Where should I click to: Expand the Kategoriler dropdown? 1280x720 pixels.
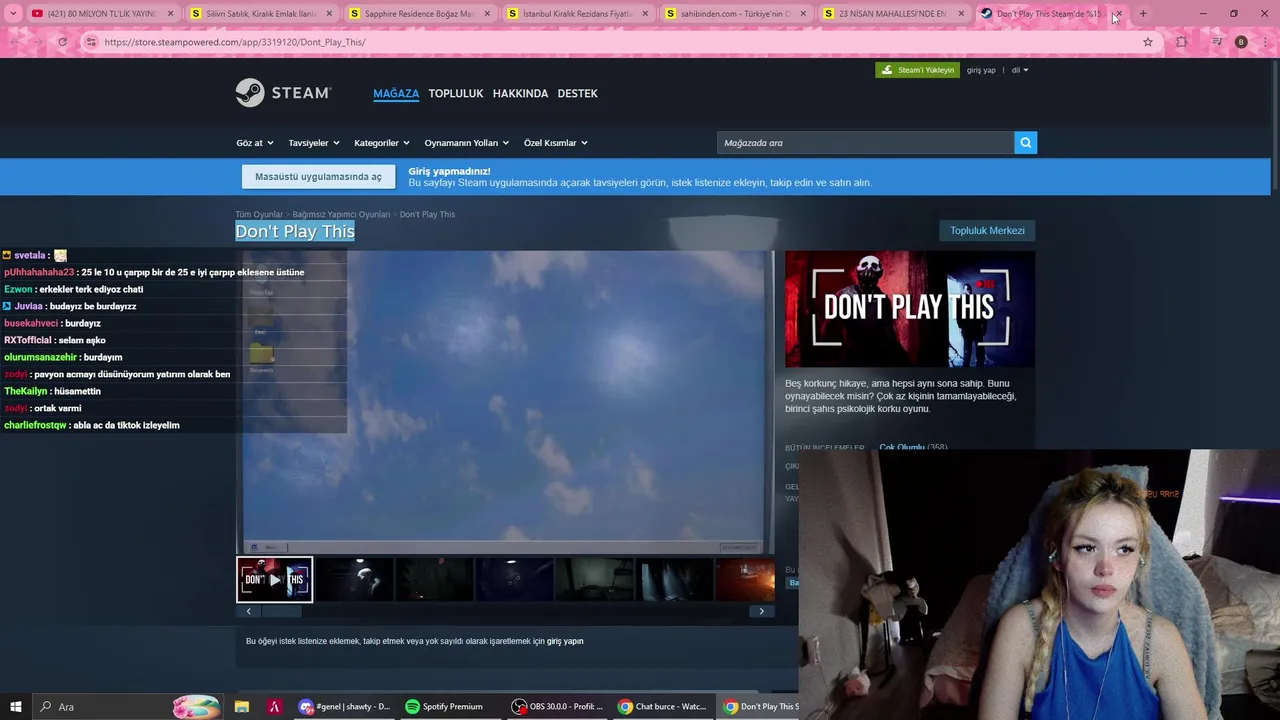381,143
